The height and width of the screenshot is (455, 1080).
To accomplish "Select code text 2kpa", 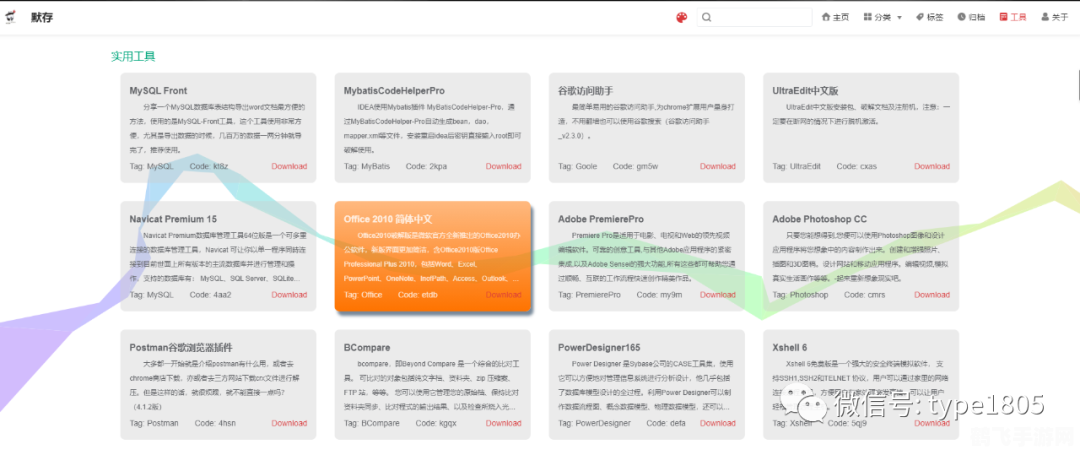I will click(x=438, y=166).
